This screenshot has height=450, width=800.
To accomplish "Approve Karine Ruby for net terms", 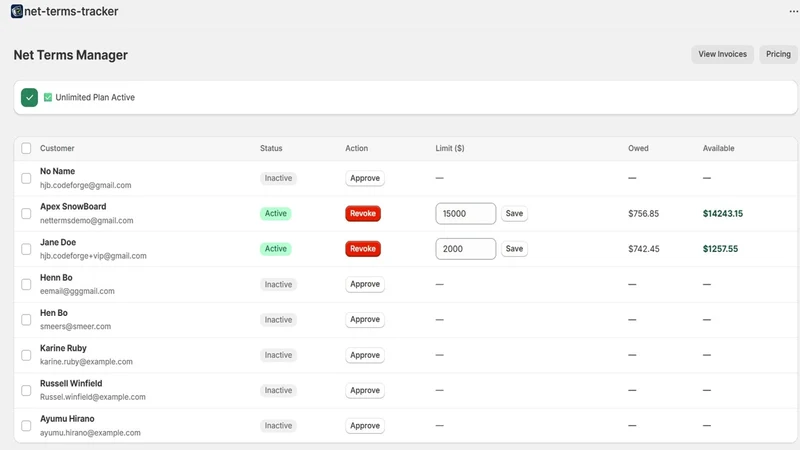I will [365, 355].
